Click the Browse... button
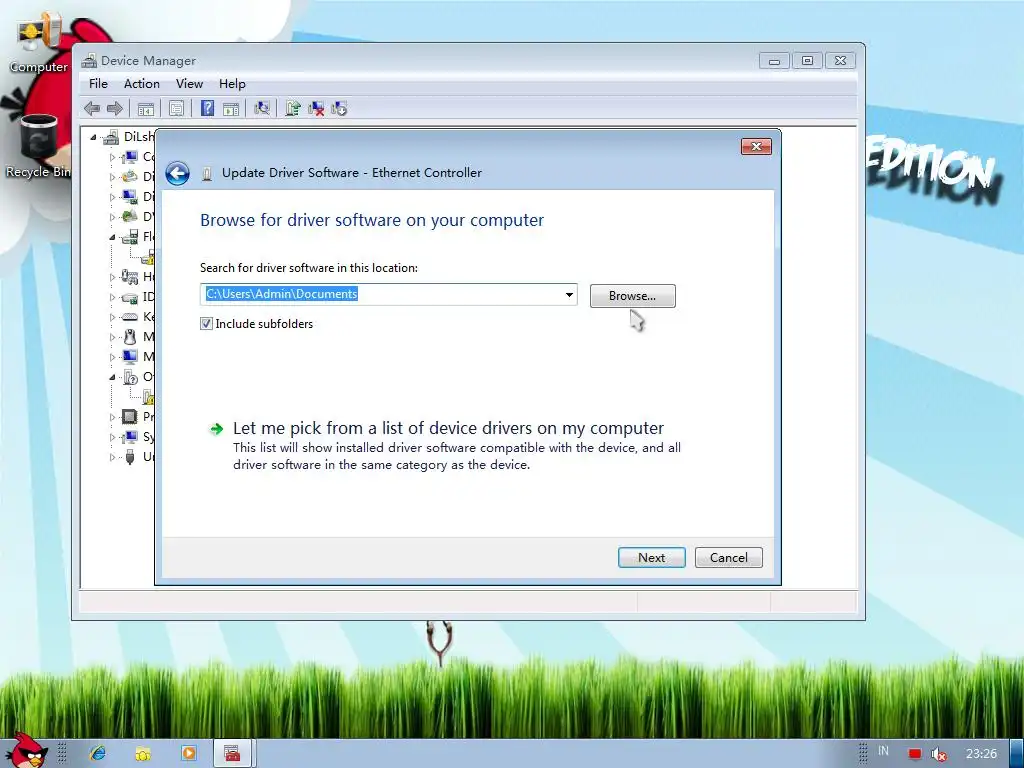This screenshot has width=1024, height=768. (x=632, y=296)
